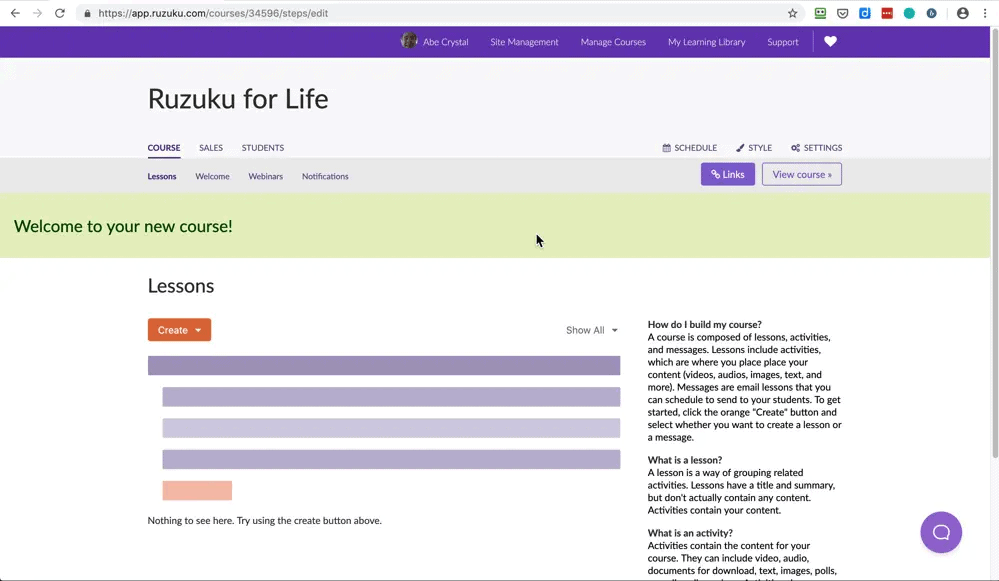Switch to the SALES tab
This screenshot has height=581, width=999.
(x=211, y=148)
